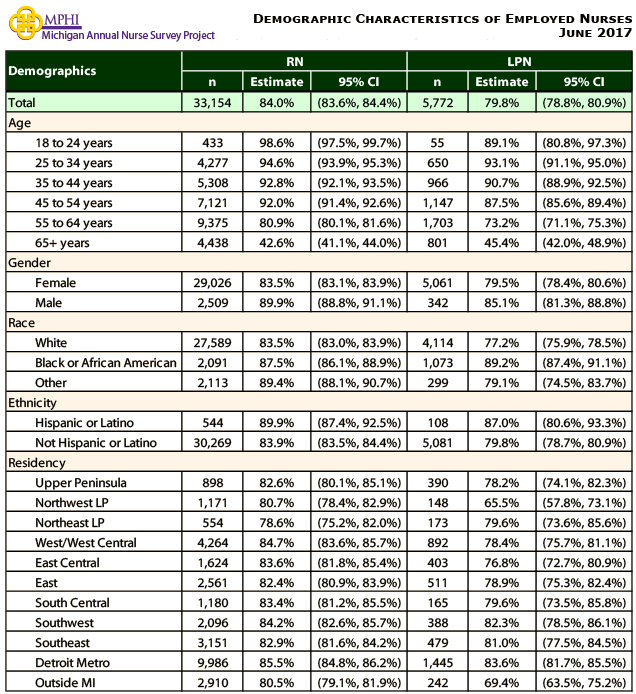Click the 'East' residency row label
636x694 pixels.
(46, 583)
